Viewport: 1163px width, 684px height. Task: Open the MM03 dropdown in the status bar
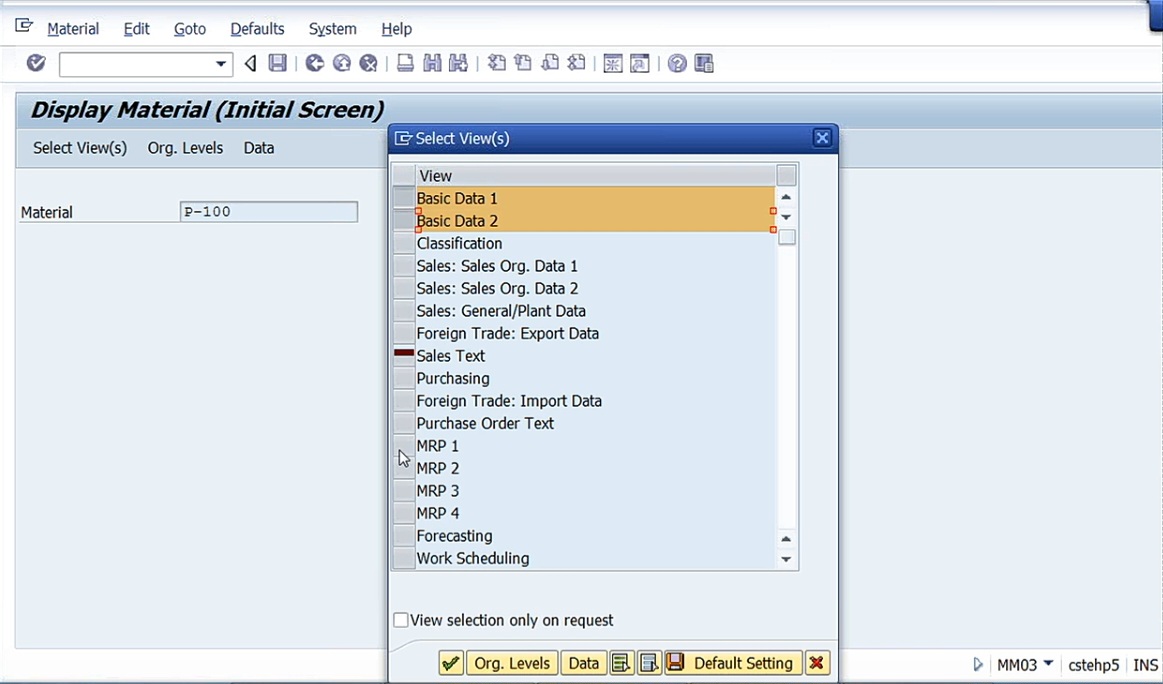point(1048,663)
